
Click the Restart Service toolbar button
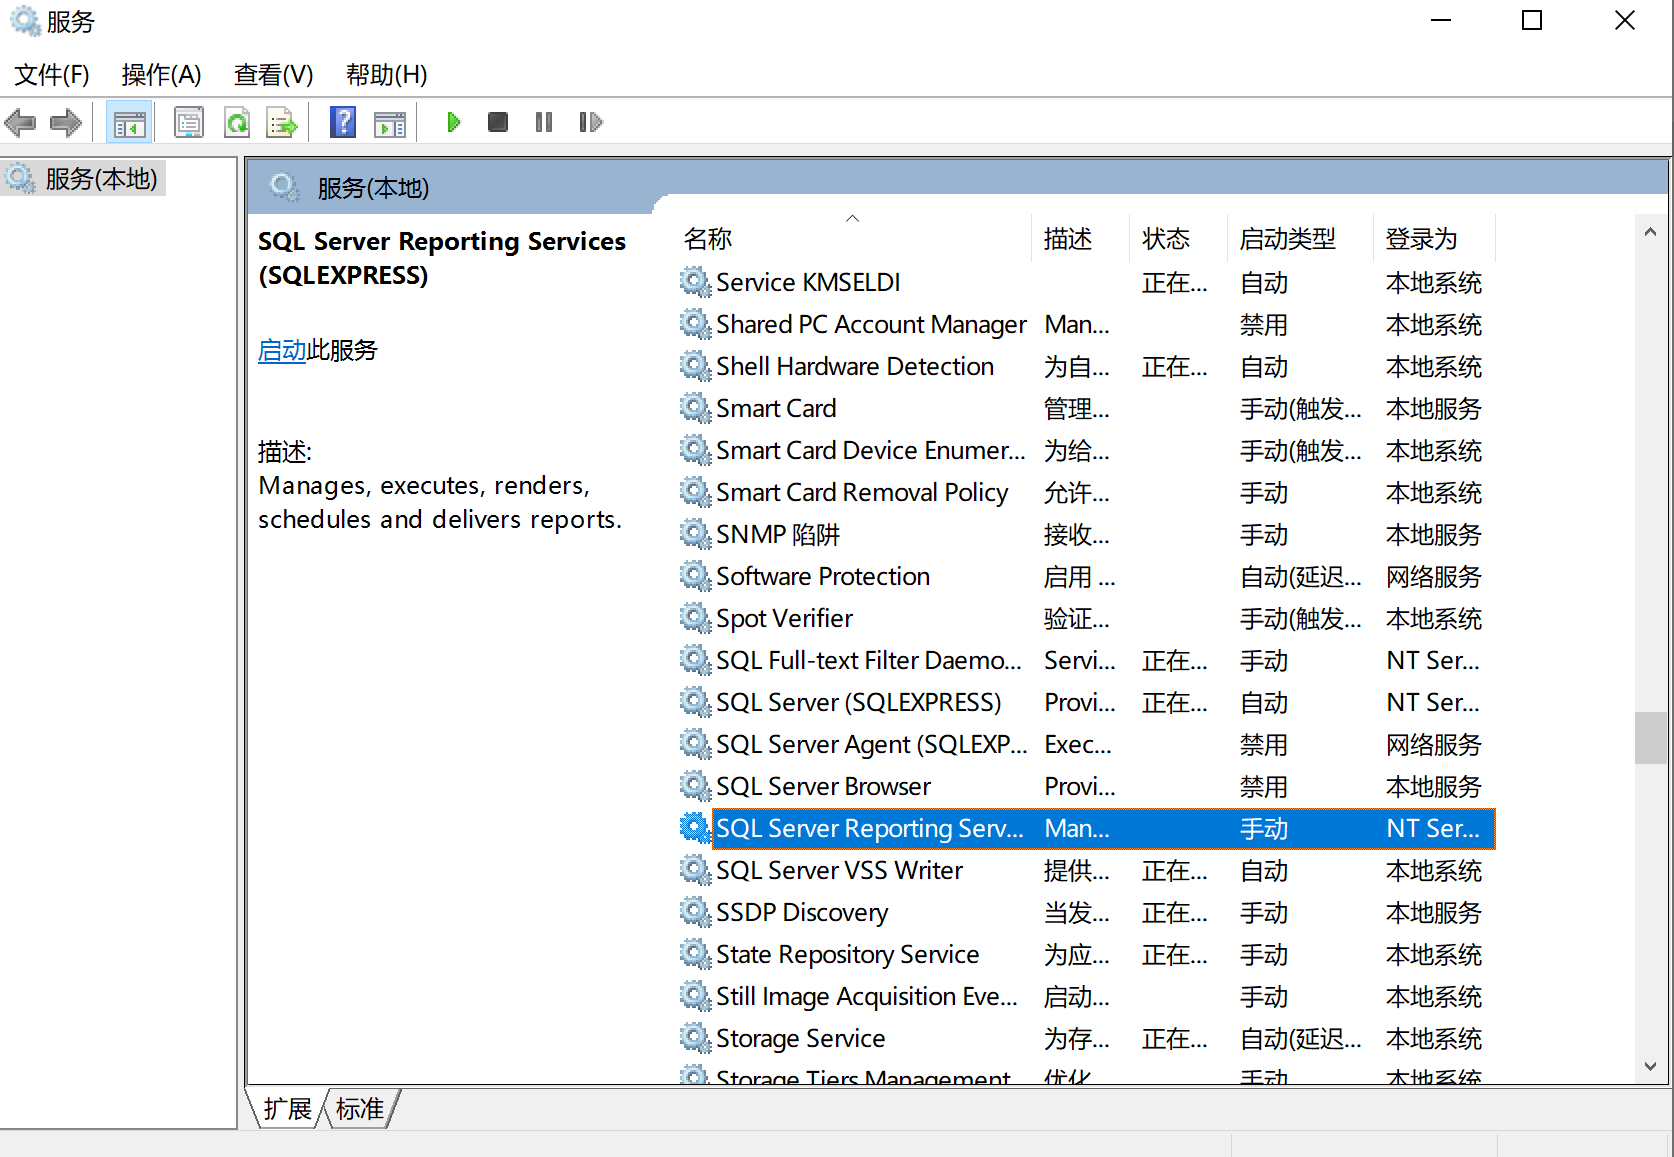(591, 122)
